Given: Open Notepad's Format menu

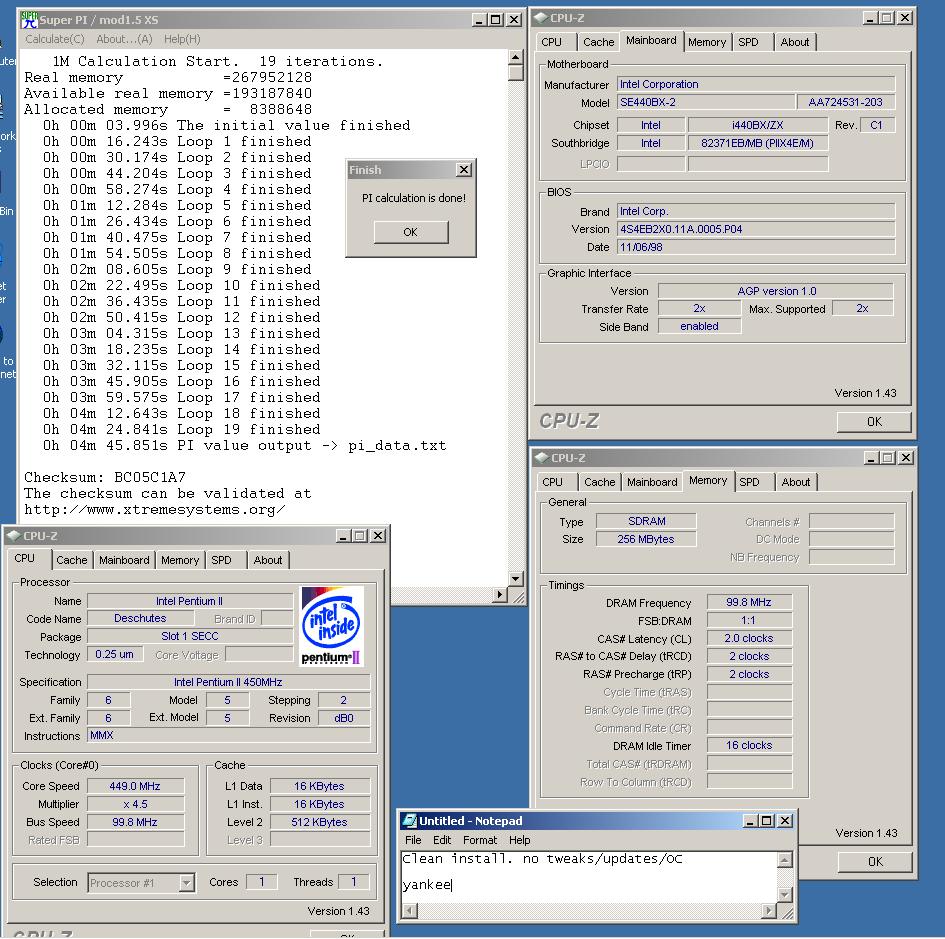Looking at the screenshot, I should point(480,840).
